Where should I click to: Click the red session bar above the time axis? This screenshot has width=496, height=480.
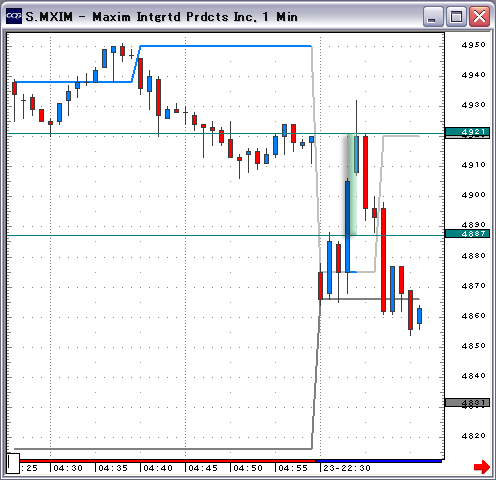(167, 461)
